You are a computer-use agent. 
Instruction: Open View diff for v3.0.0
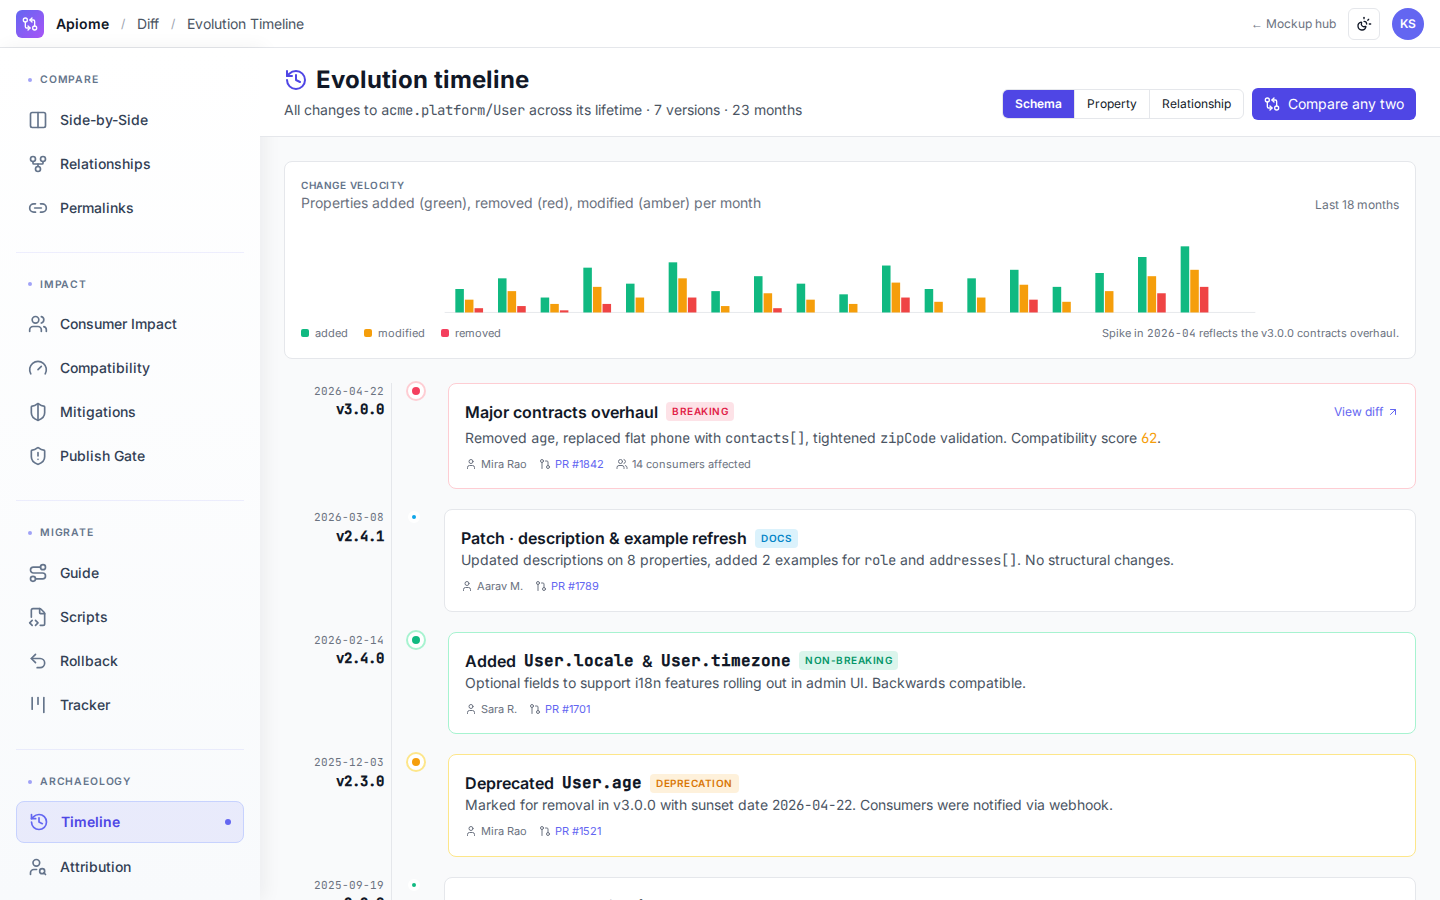coord(1365,412)
